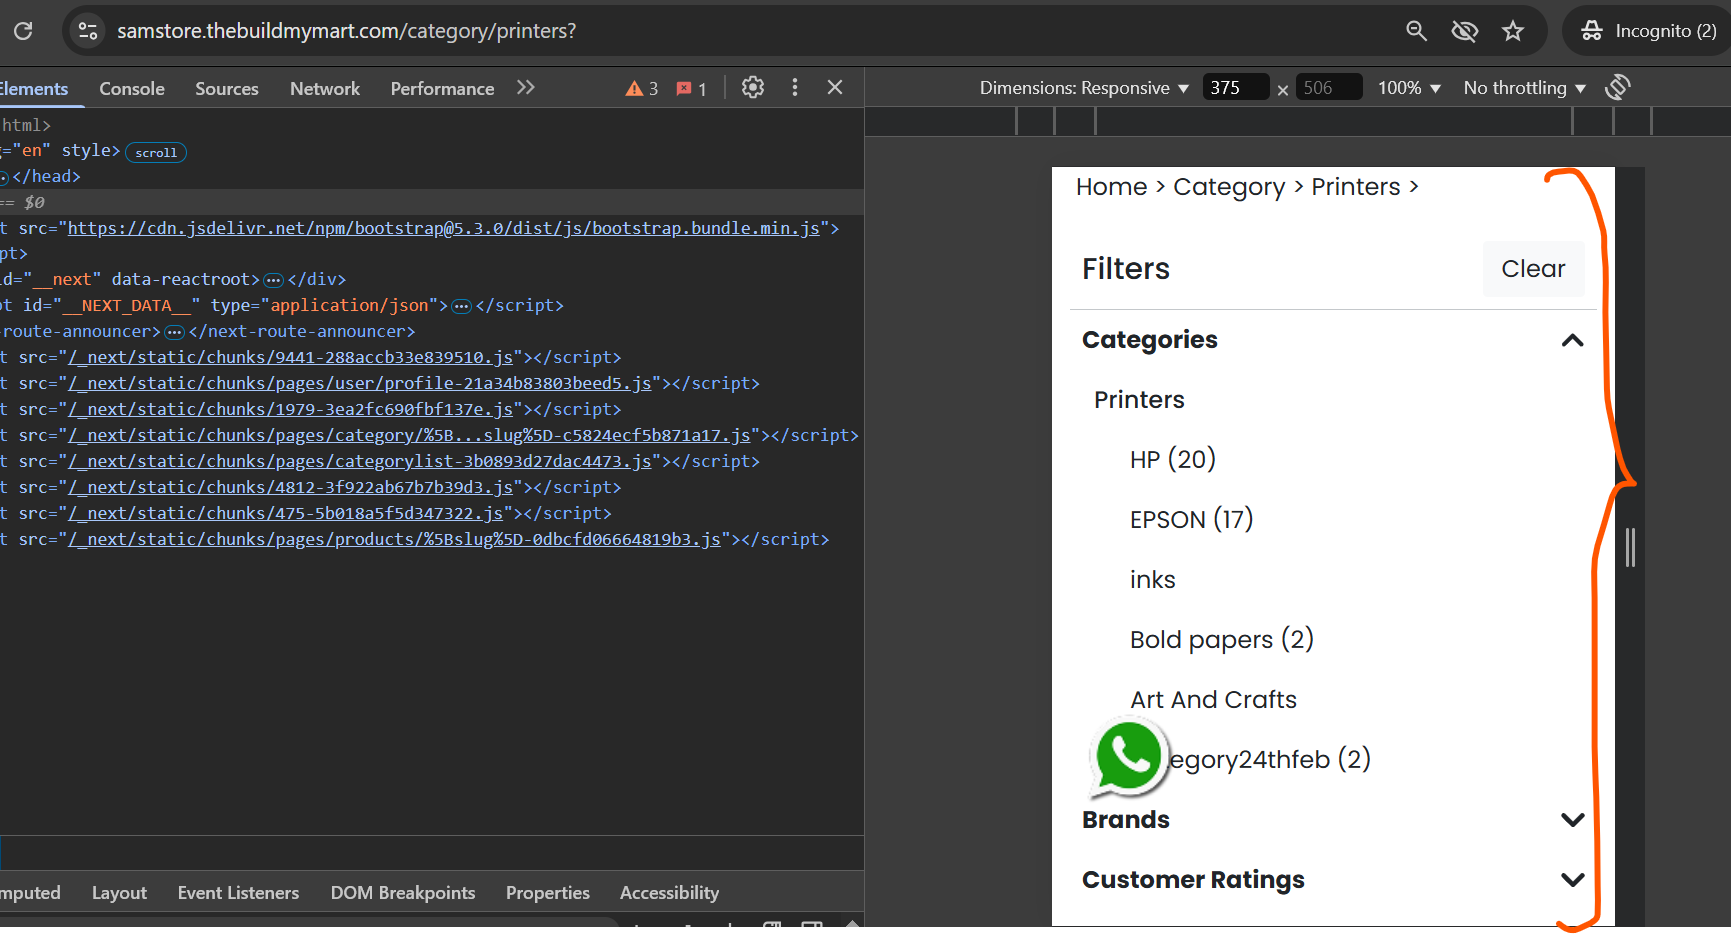Show more DevTools tabs with double chevron
1731x936 pixels.
tap(526, 88)
